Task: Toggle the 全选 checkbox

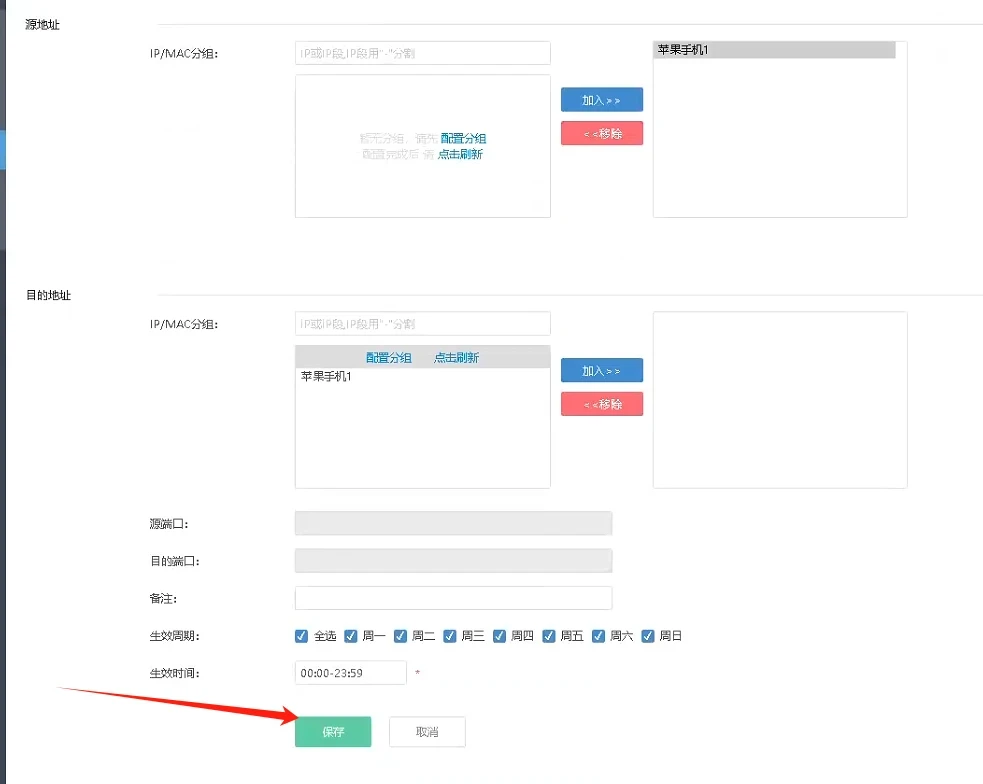Action: [x=302, y=636]
